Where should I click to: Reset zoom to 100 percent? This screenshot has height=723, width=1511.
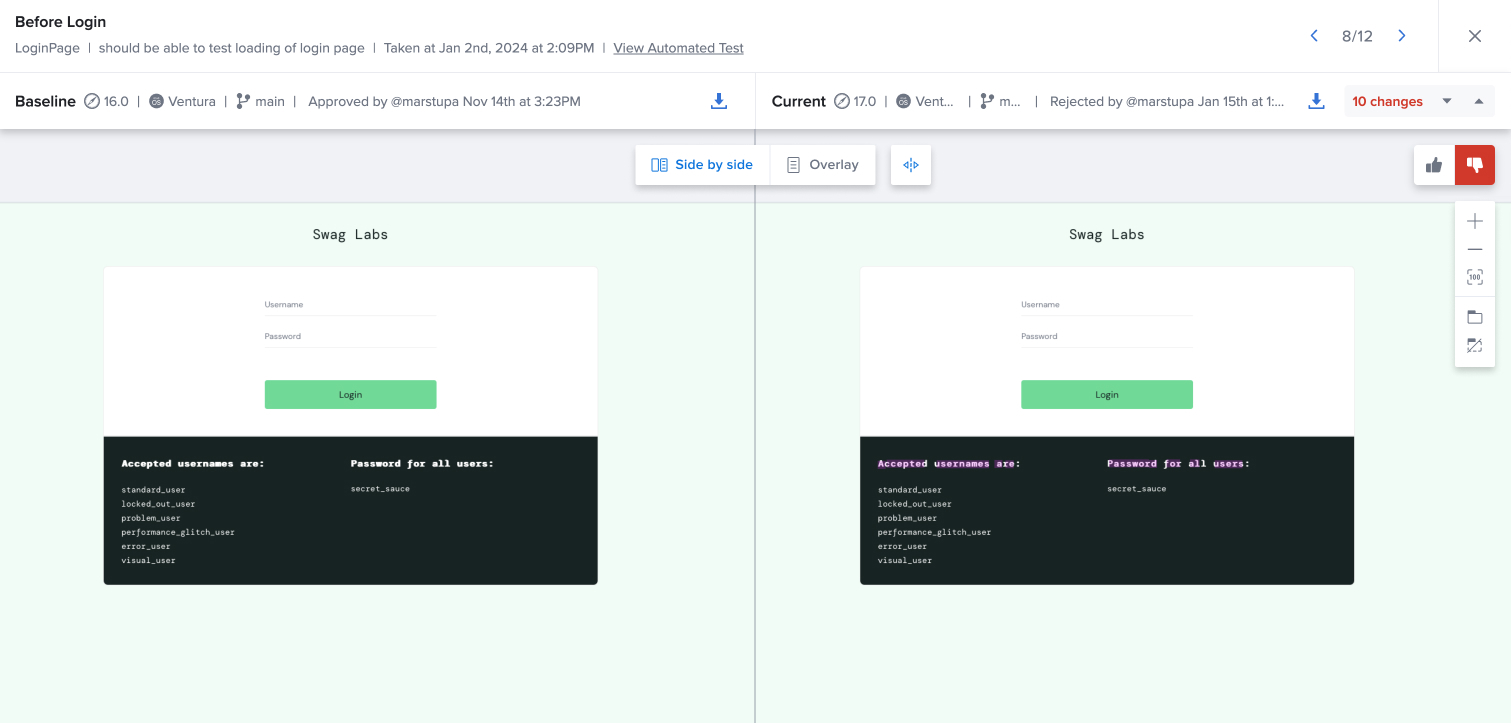point(1475,277)
